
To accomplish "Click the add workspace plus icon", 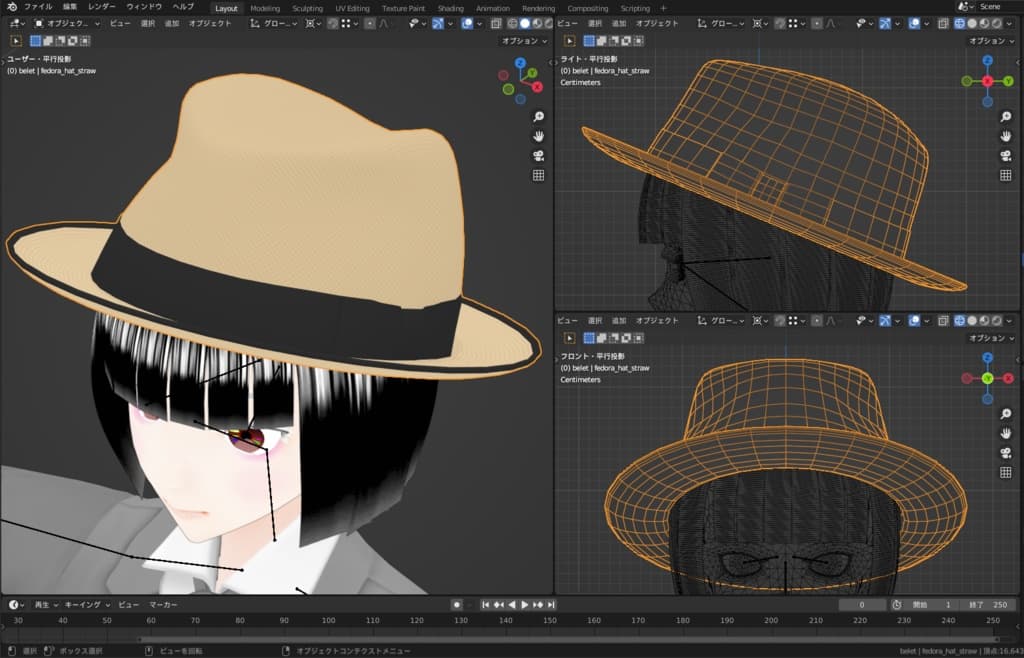I will click(663, 8).
